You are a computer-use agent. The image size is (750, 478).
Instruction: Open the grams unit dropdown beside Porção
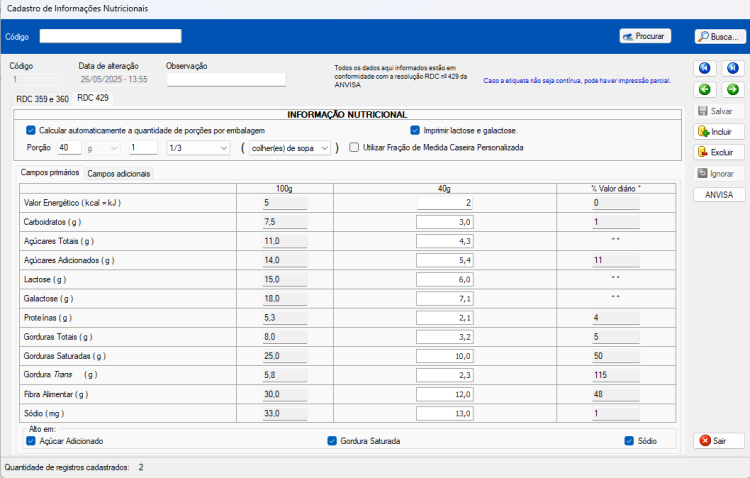click(x=102, y=148)
